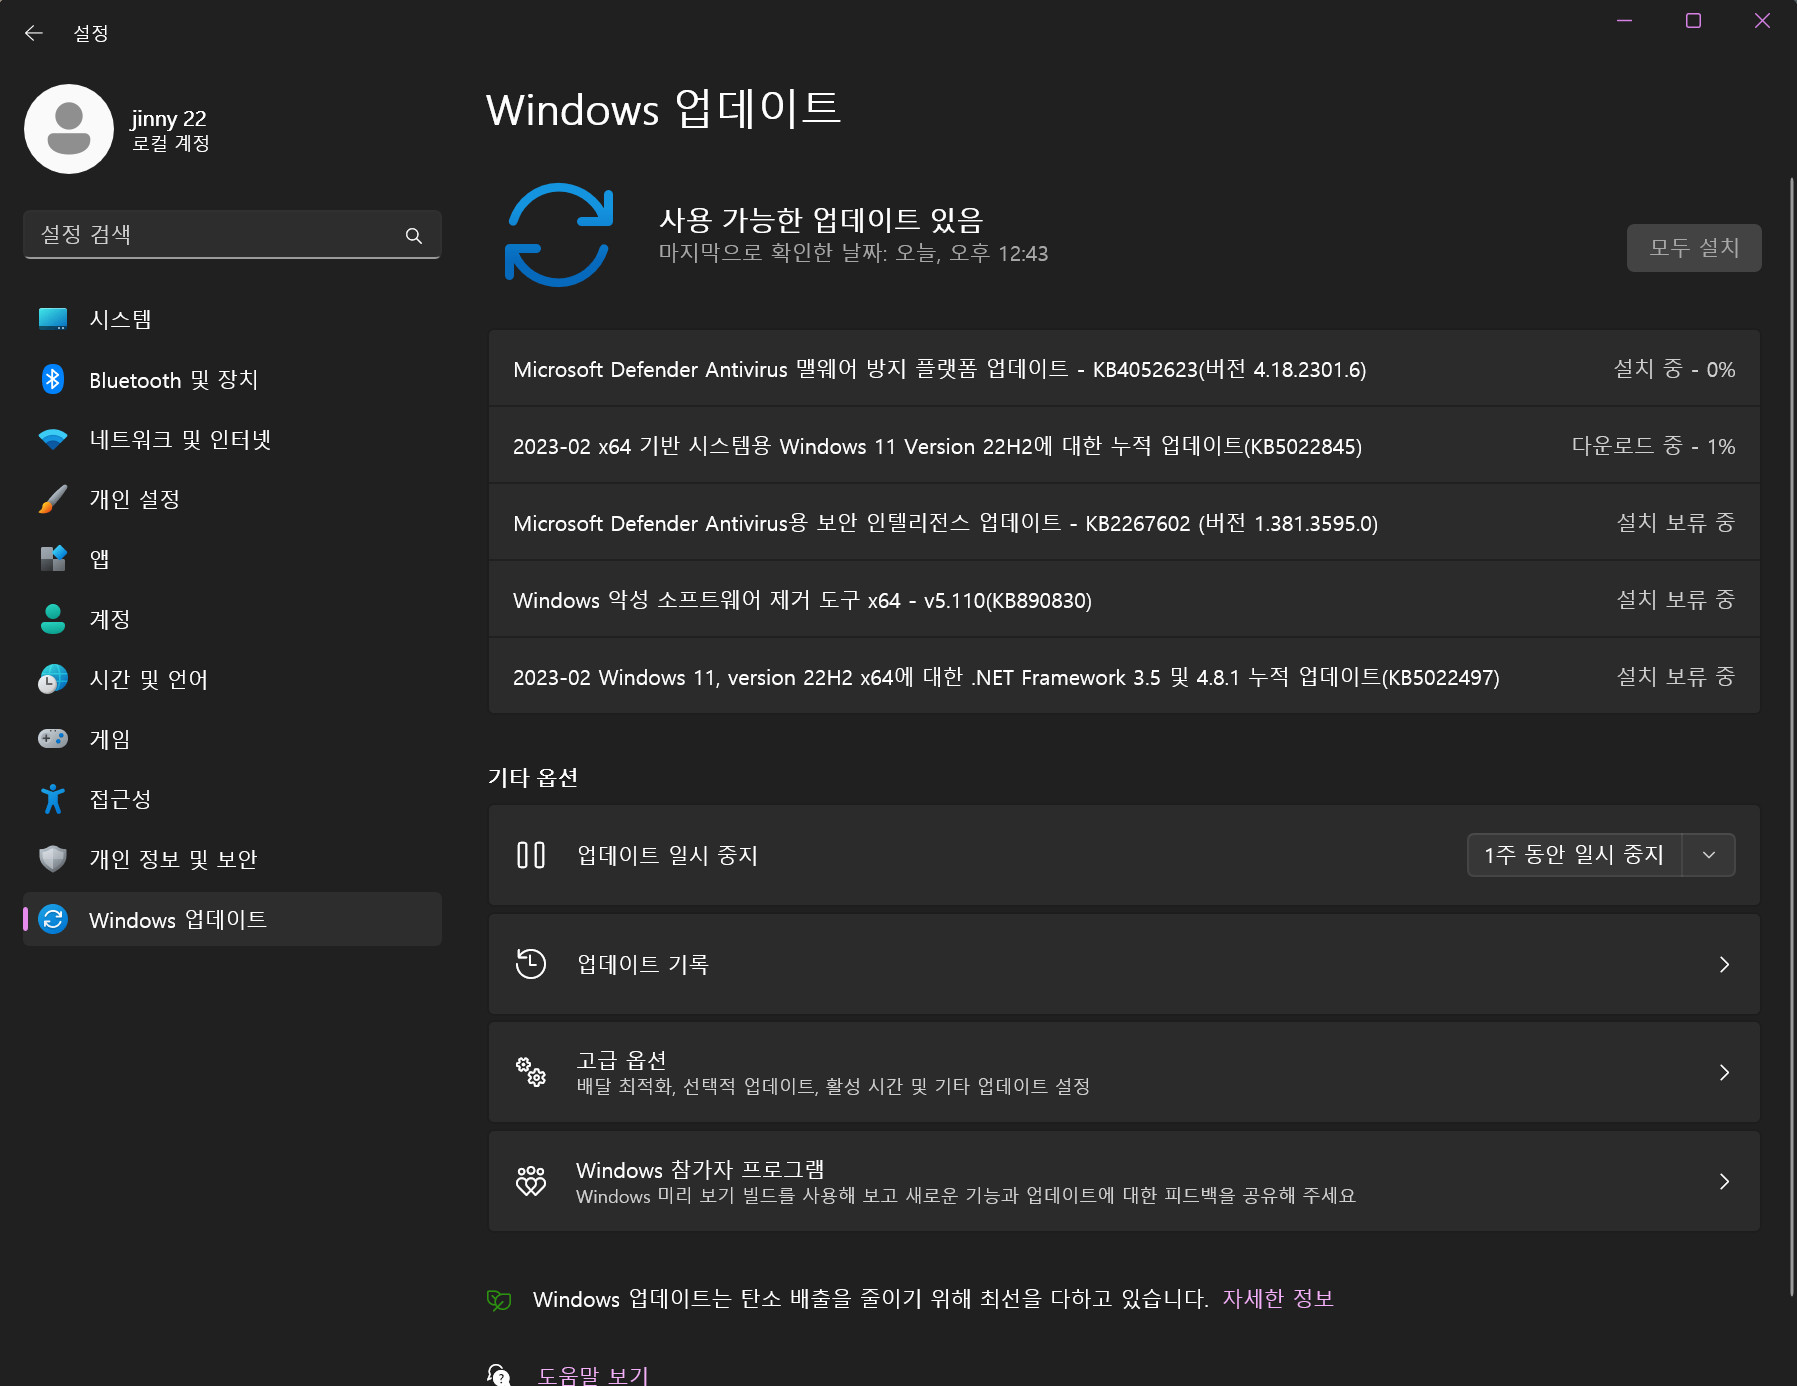Go to 네트워크 및 인터넷 settings
The width and height of the screenshot is (1797, 1386).
[x=232, y=439]
